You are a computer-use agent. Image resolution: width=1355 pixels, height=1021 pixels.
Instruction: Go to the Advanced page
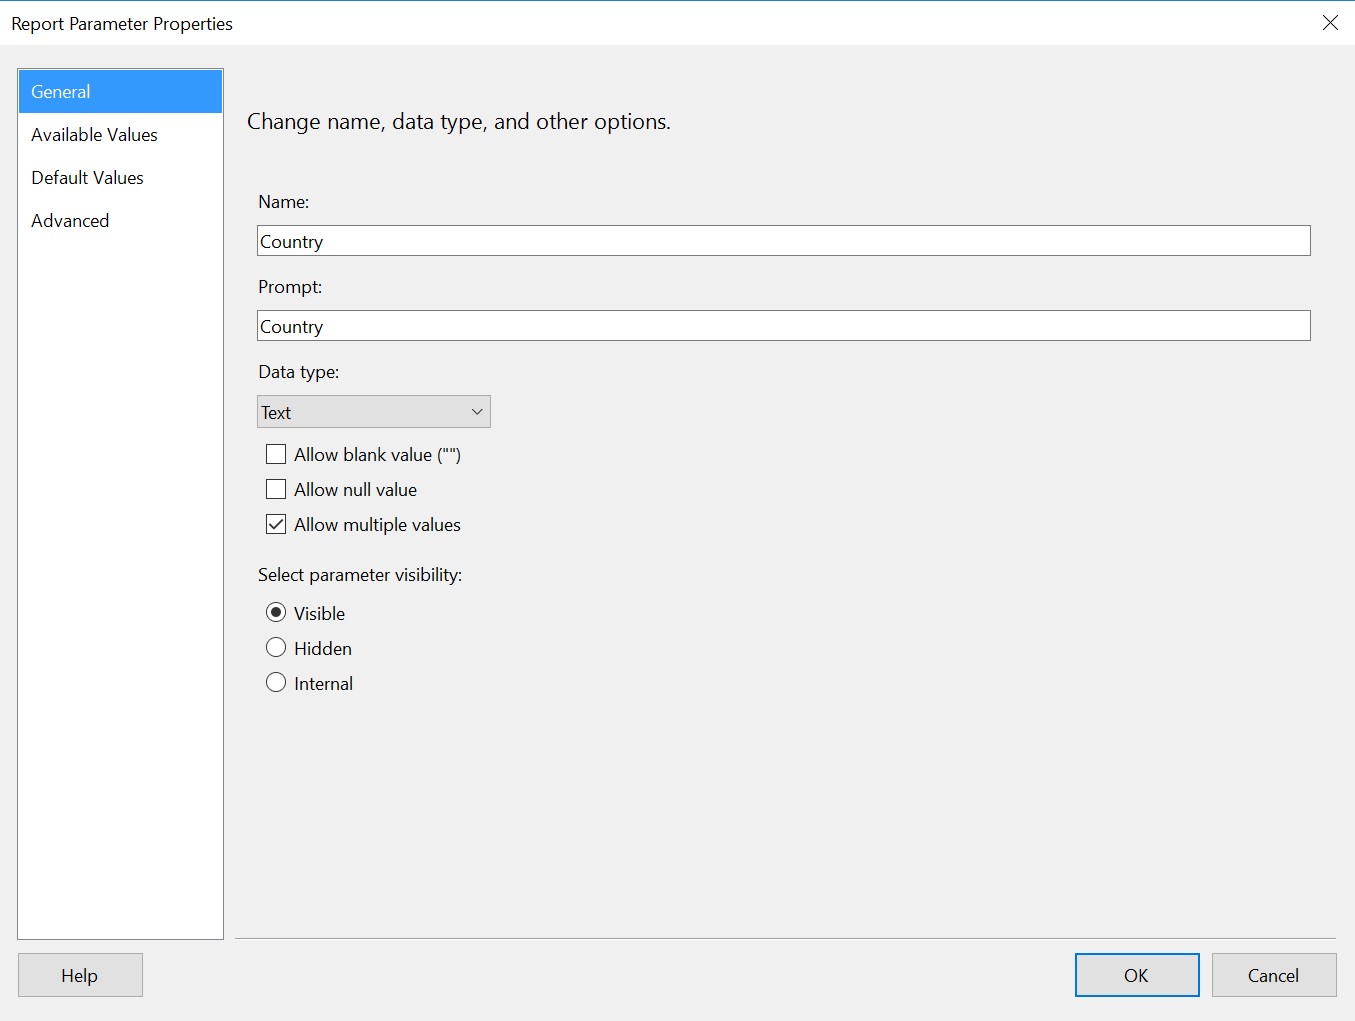(120, 221)
